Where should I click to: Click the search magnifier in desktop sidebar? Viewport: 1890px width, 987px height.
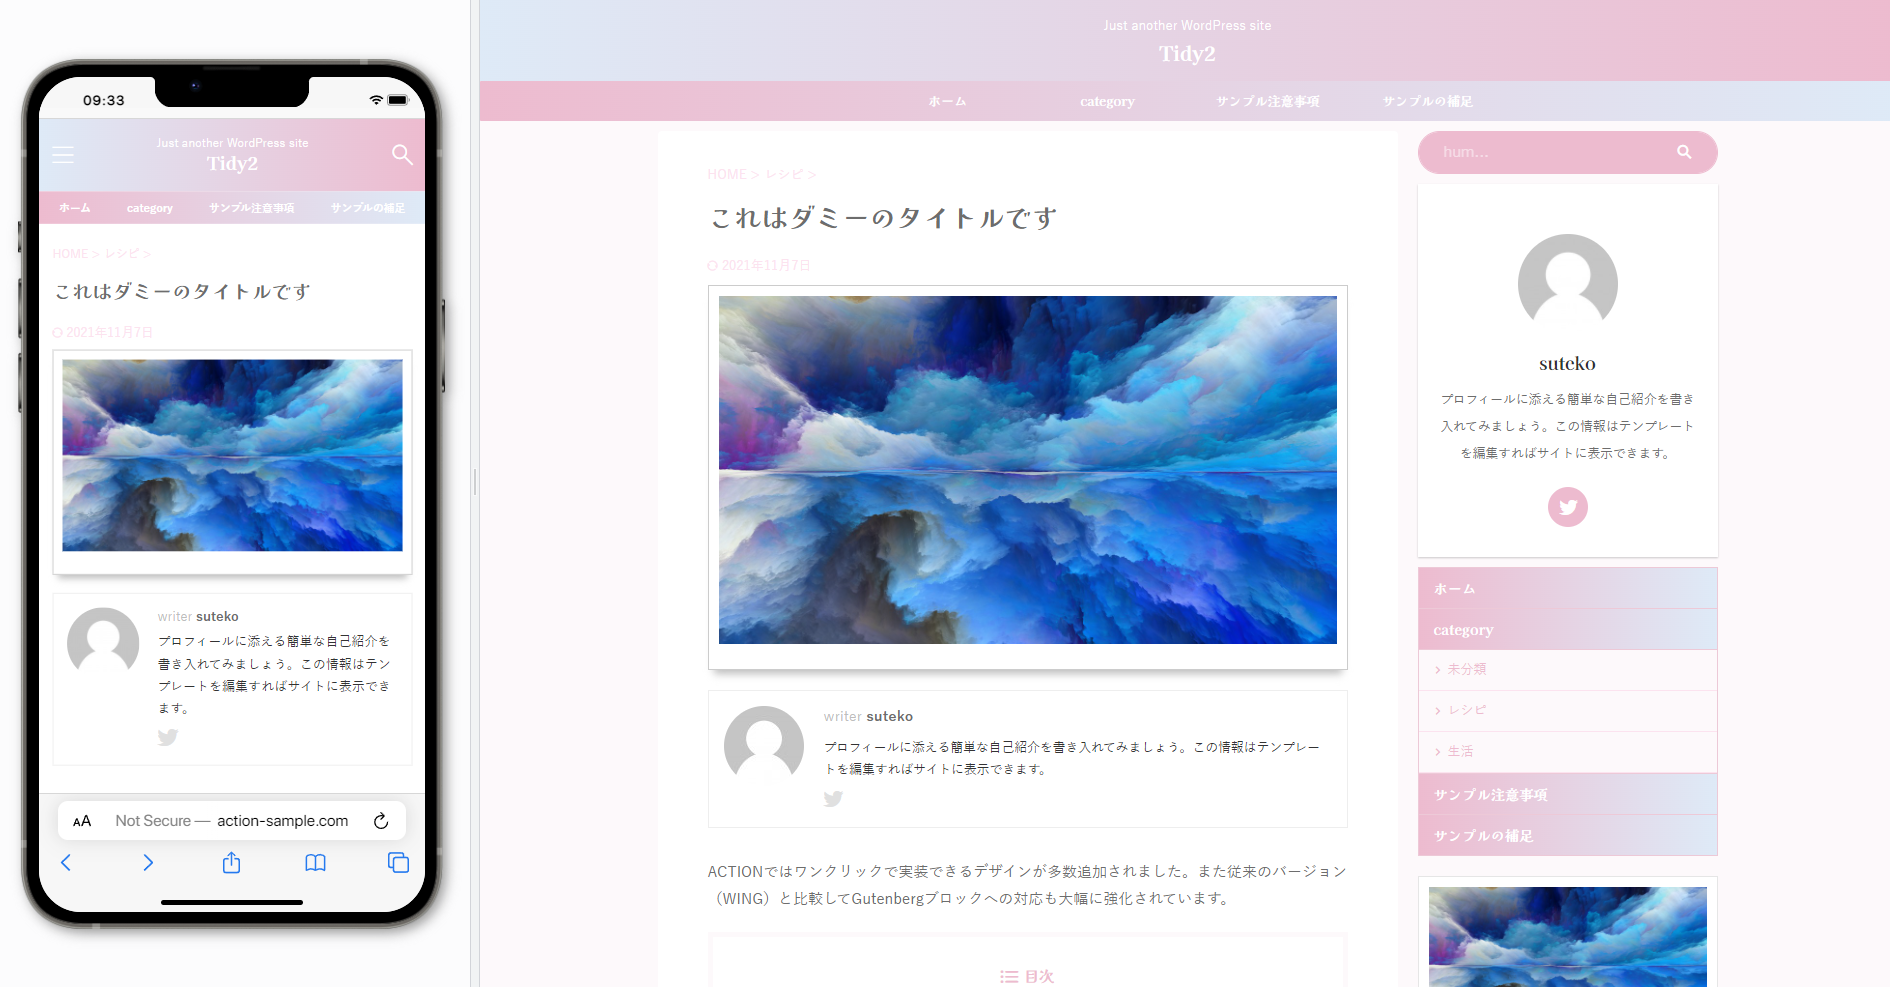[1684, 152]
